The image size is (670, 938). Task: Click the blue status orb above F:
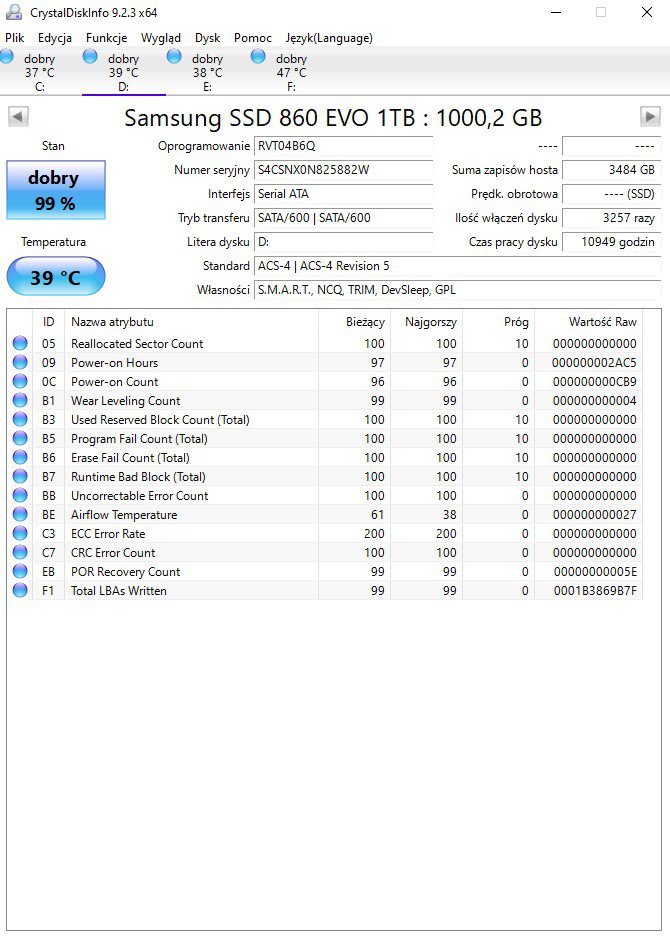coord(258,56)
